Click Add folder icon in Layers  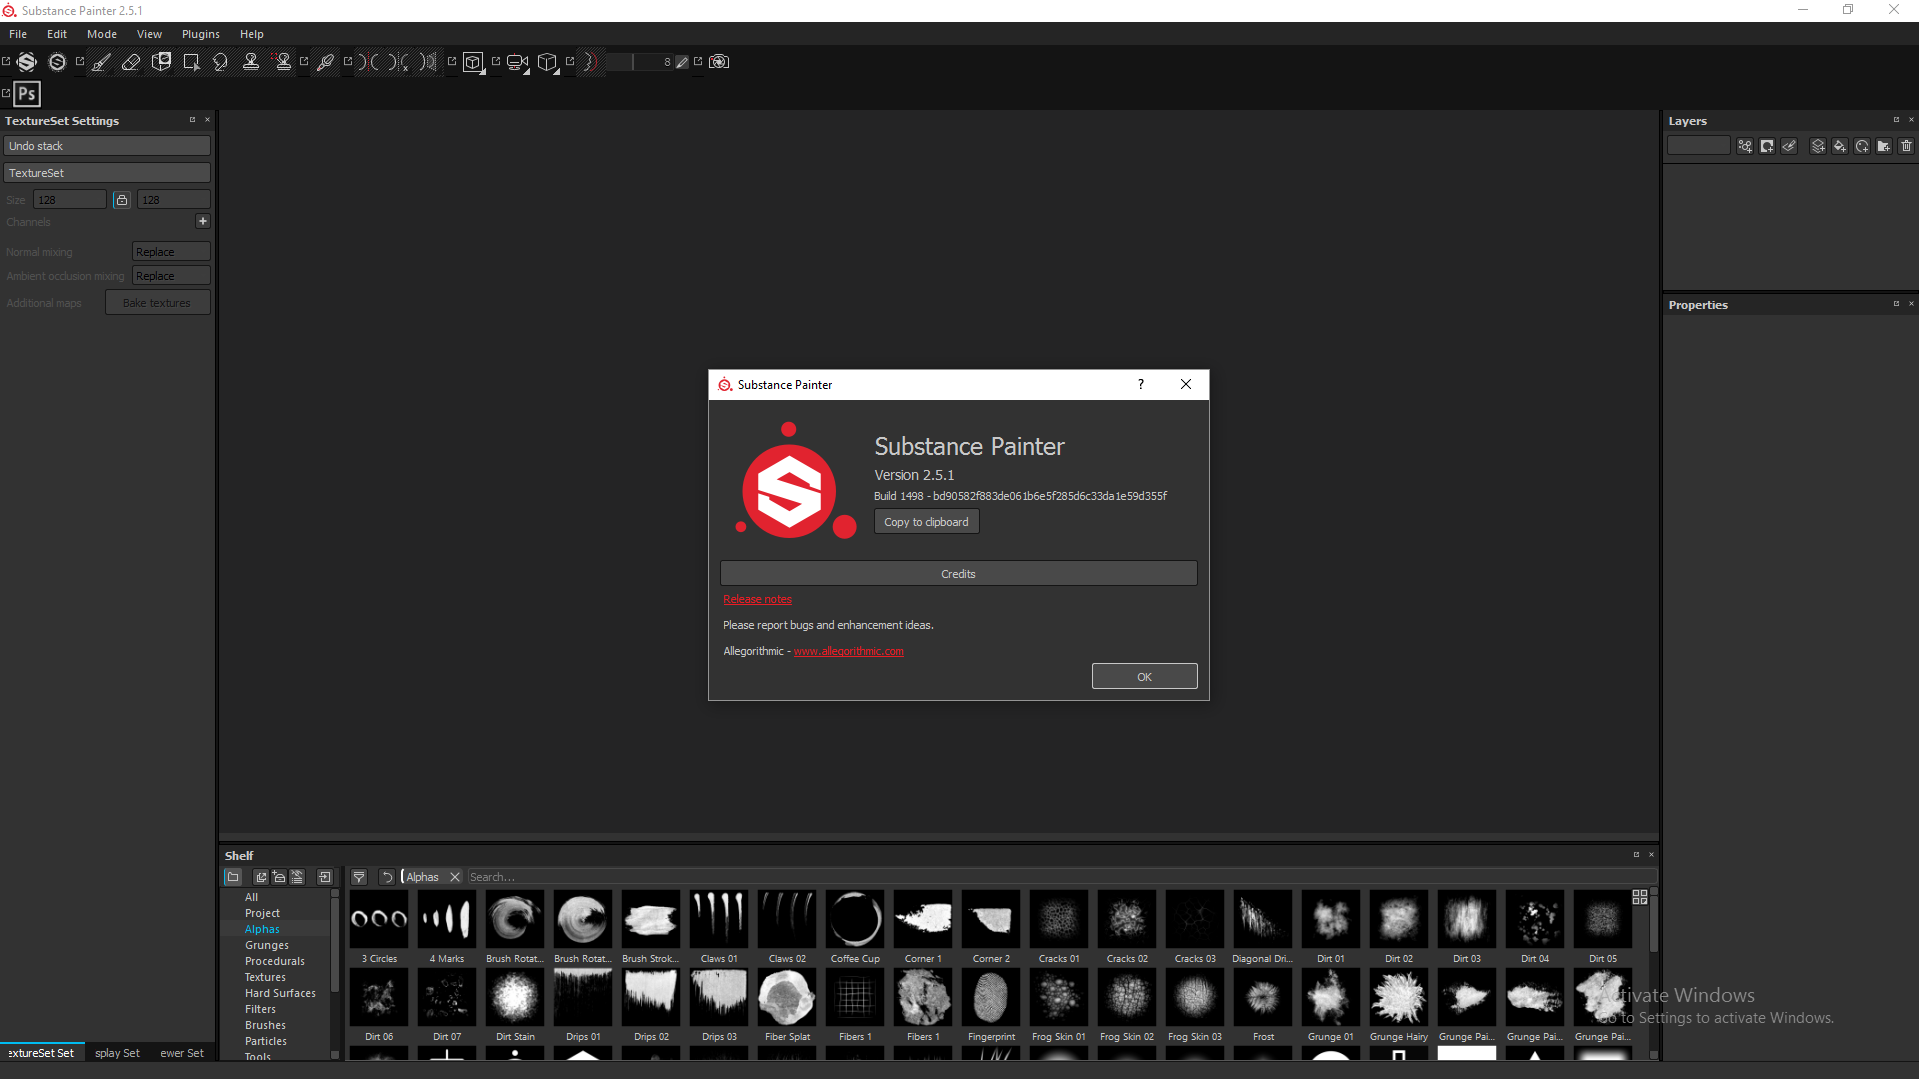pyautogui.click(x=1884, y=146)
